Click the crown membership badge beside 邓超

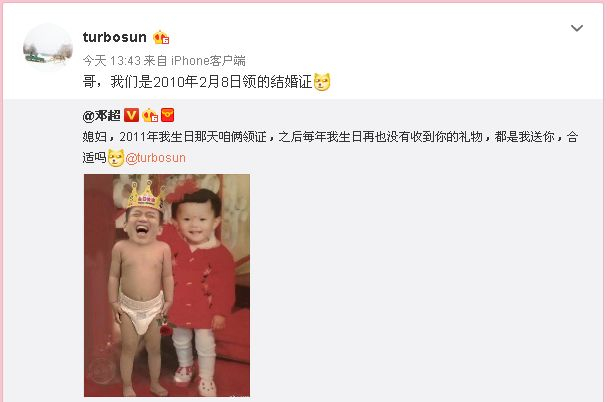150,115
